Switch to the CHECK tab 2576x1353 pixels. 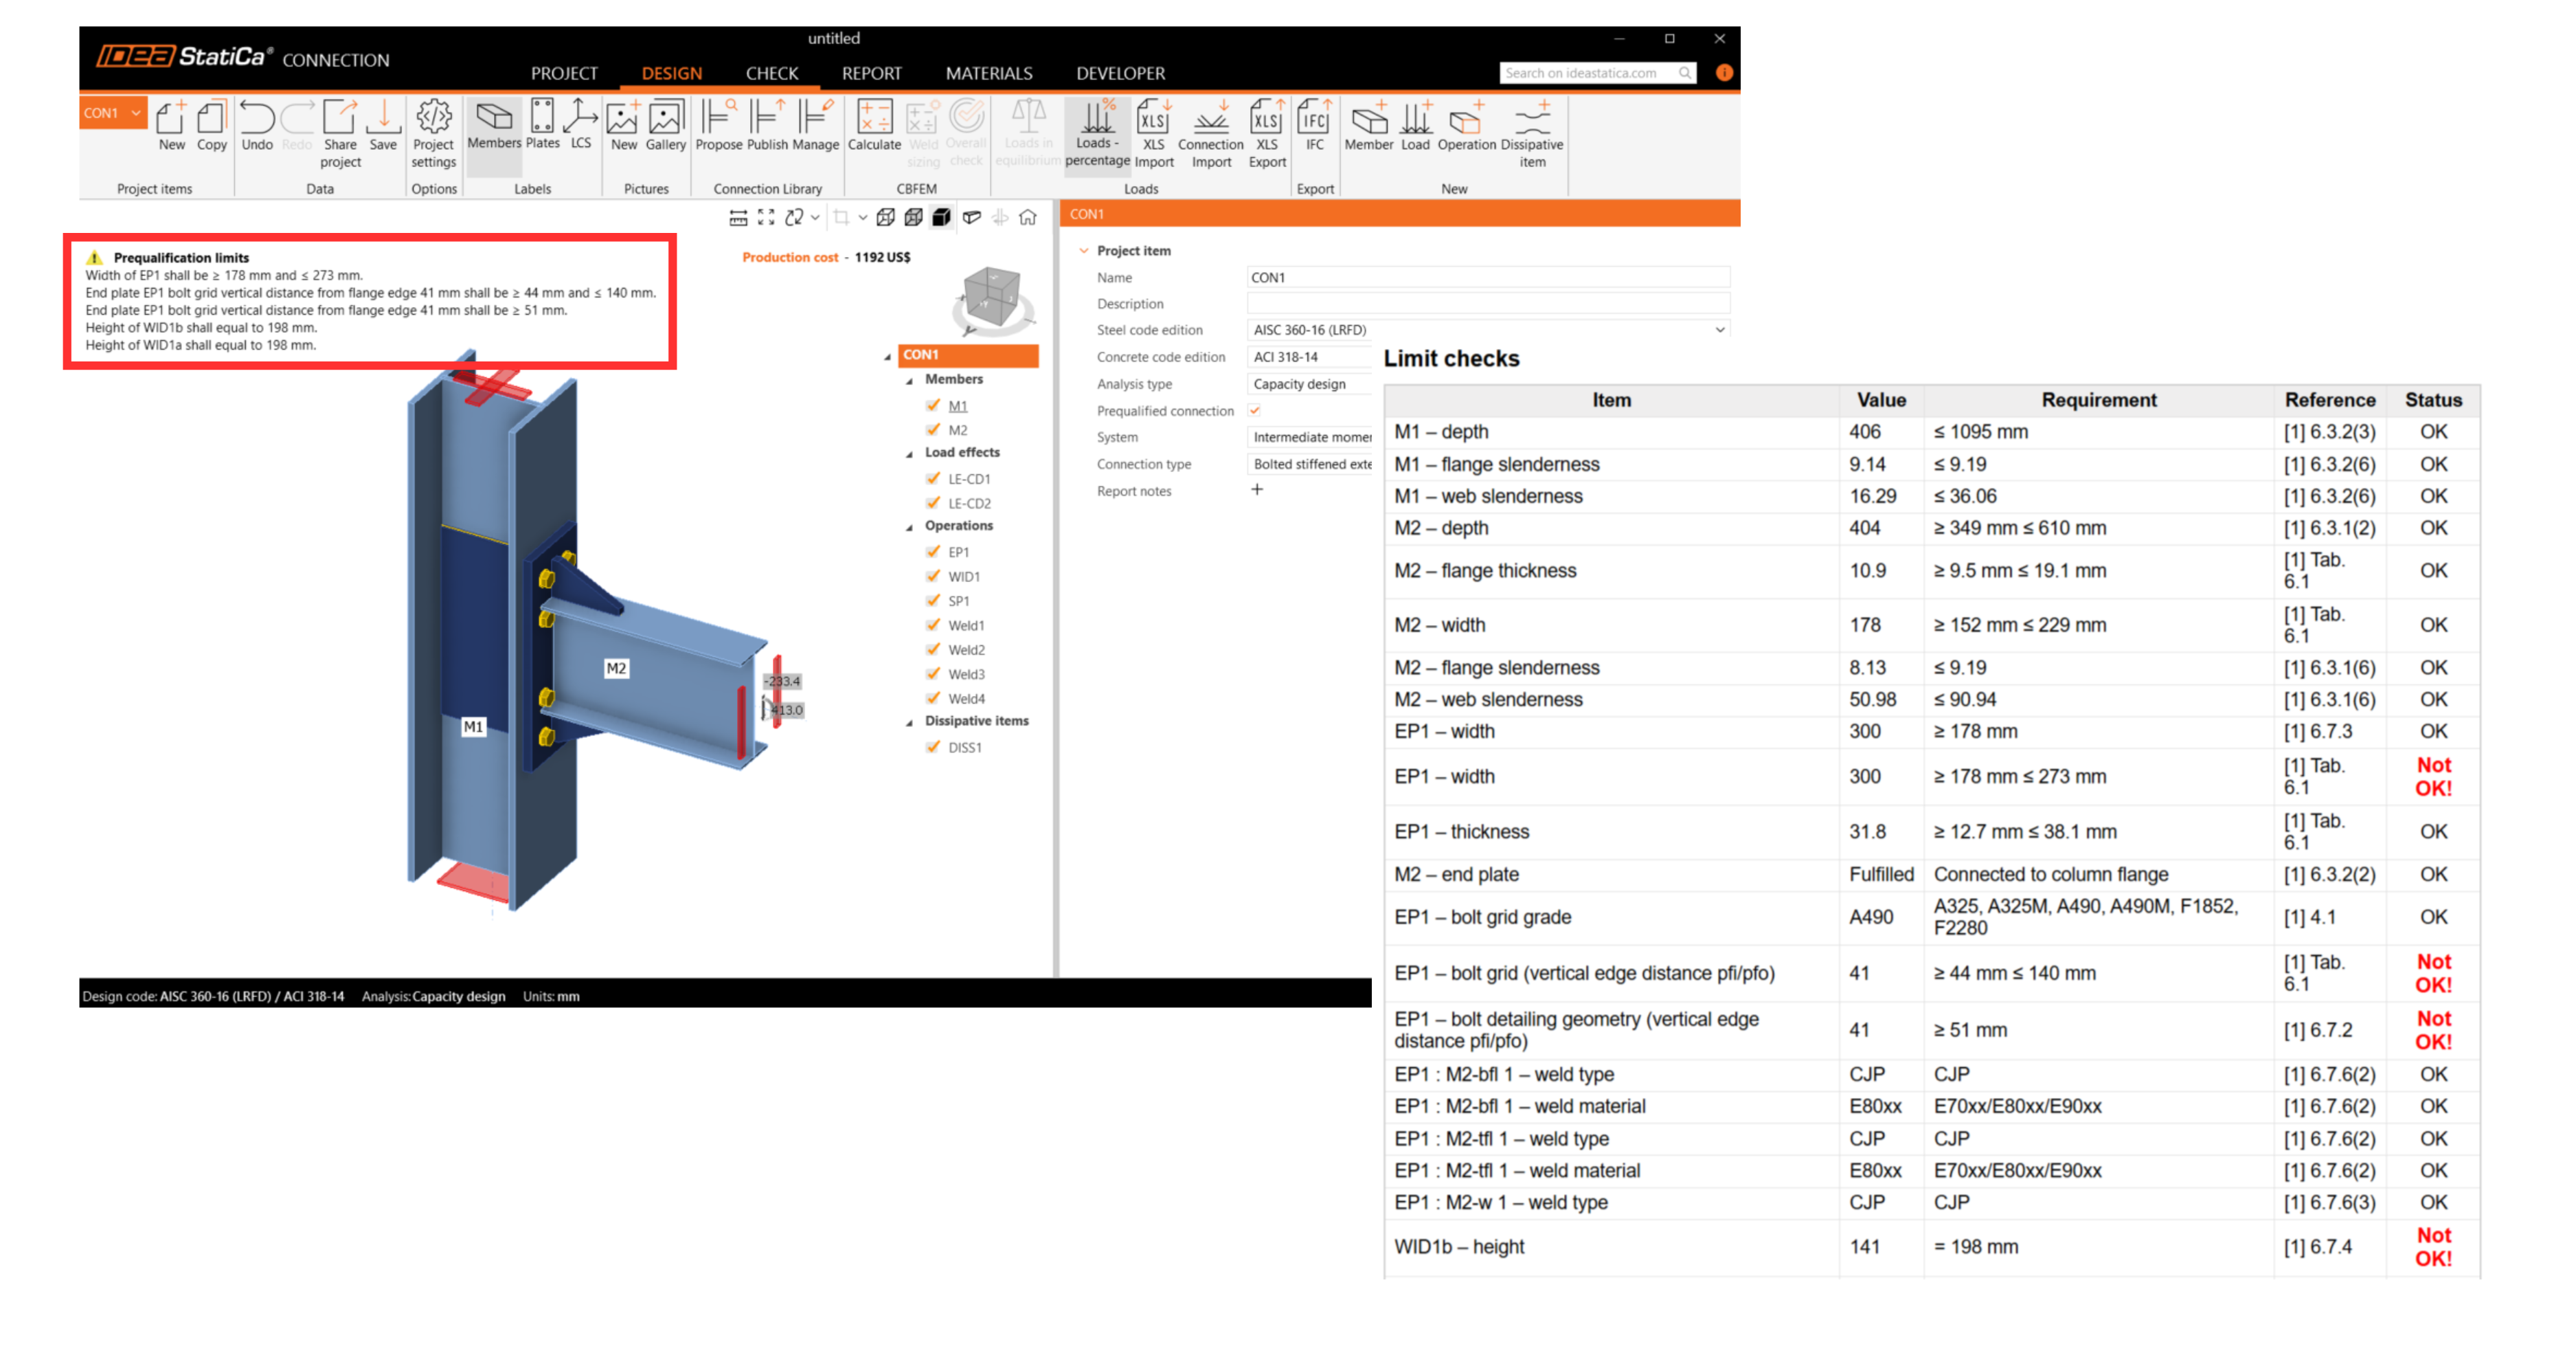(771, 73)
